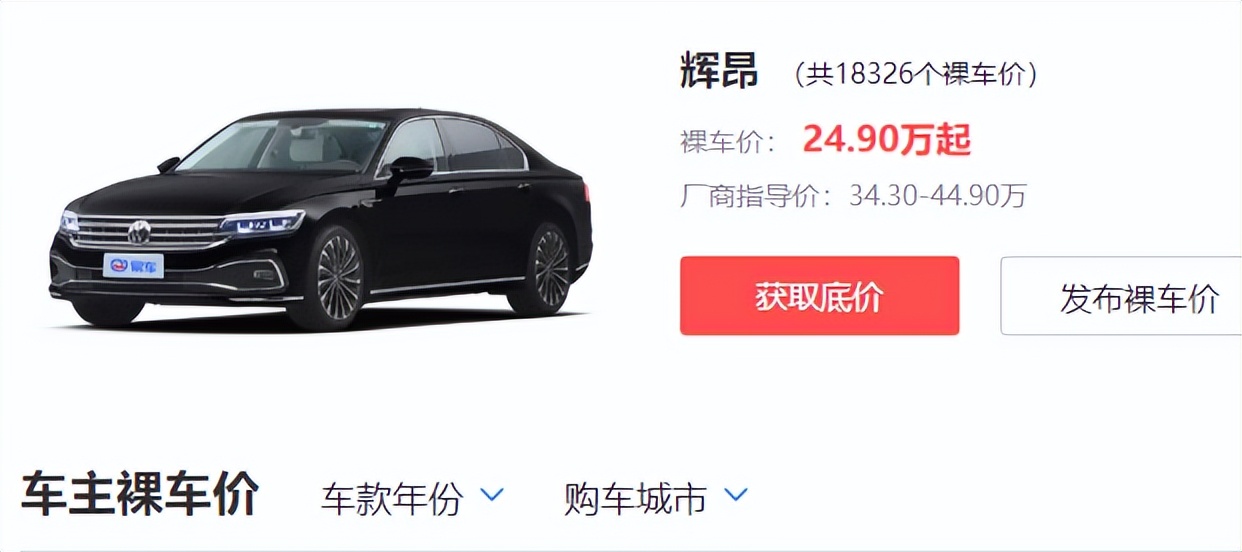This screenshot has width=1242, height=552.
Task: Click the VW emblem on the grille
Action: pos(139,233)
